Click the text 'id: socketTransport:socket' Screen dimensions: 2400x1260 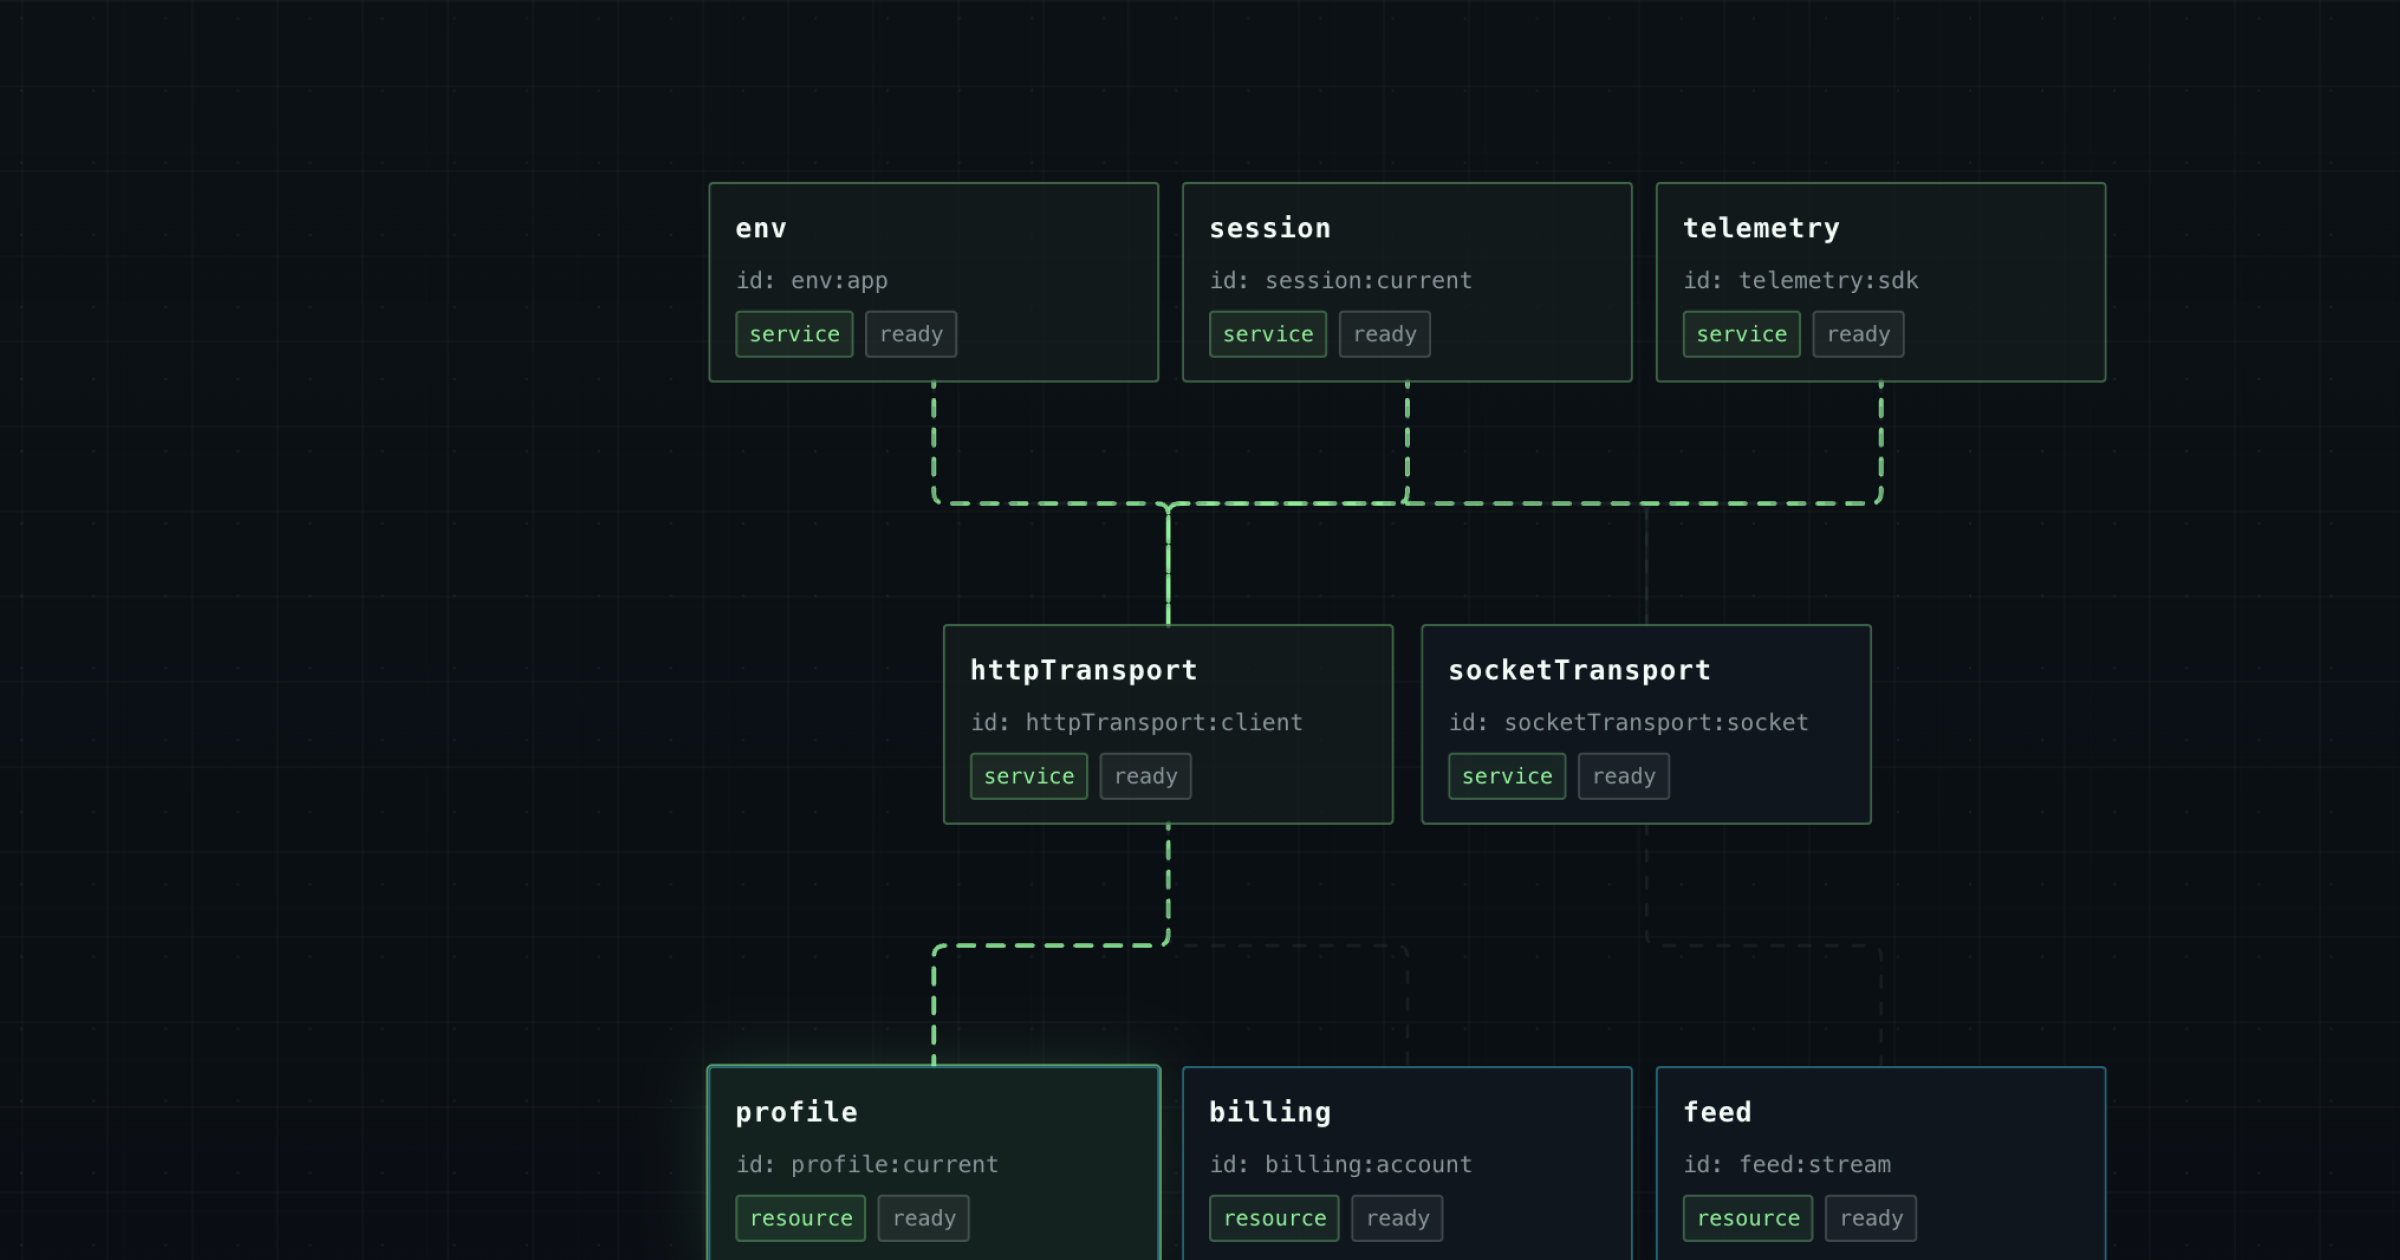(x=1629, y=722)
